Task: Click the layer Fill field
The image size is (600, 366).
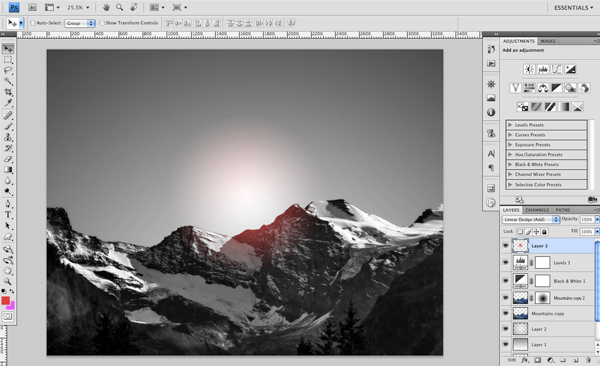Action: pyautogui.click(x=587, y=232)
